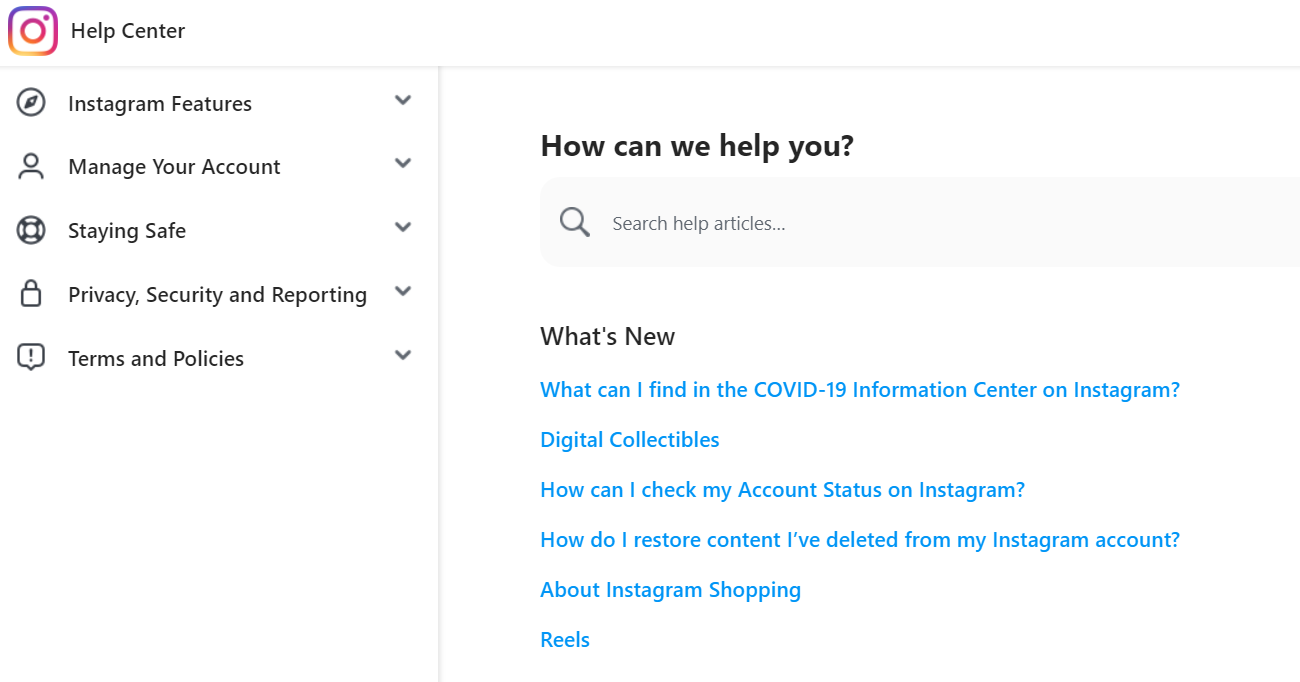Screen dimensions: 1300x682
Task: Open the About Instagram Shopping article
Action: (670, 589)
